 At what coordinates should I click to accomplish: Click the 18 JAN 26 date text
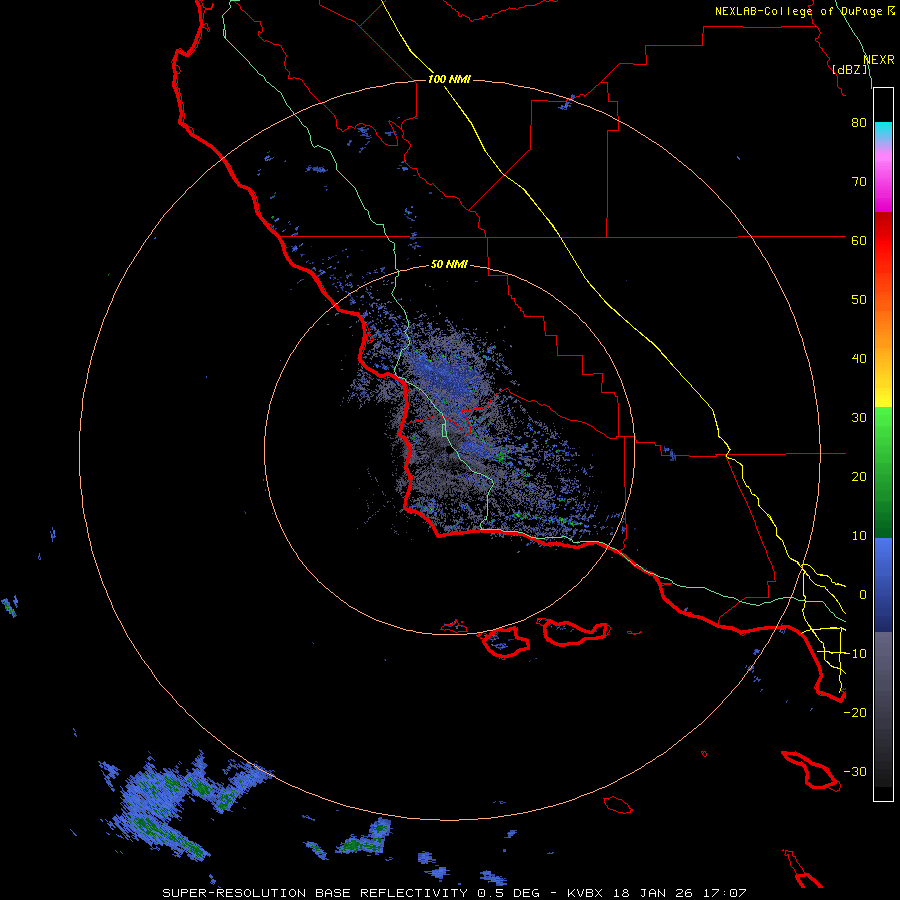coord(651,893)
